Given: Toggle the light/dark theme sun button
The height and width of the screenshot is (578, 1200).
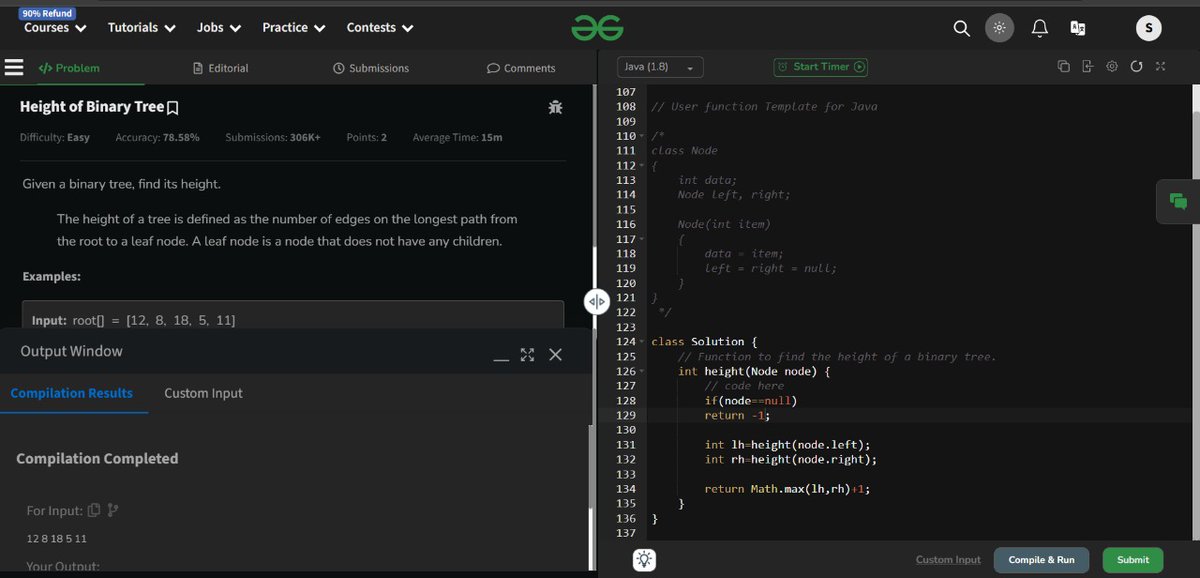Looking at the screenshot, I should click(999, 28).
